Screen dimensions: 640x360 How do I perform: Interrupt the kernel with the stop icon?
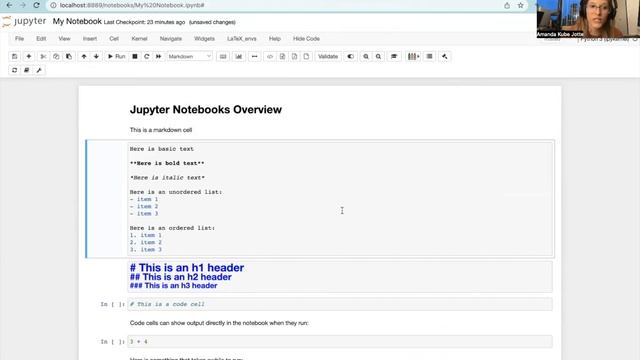point(135,56)
